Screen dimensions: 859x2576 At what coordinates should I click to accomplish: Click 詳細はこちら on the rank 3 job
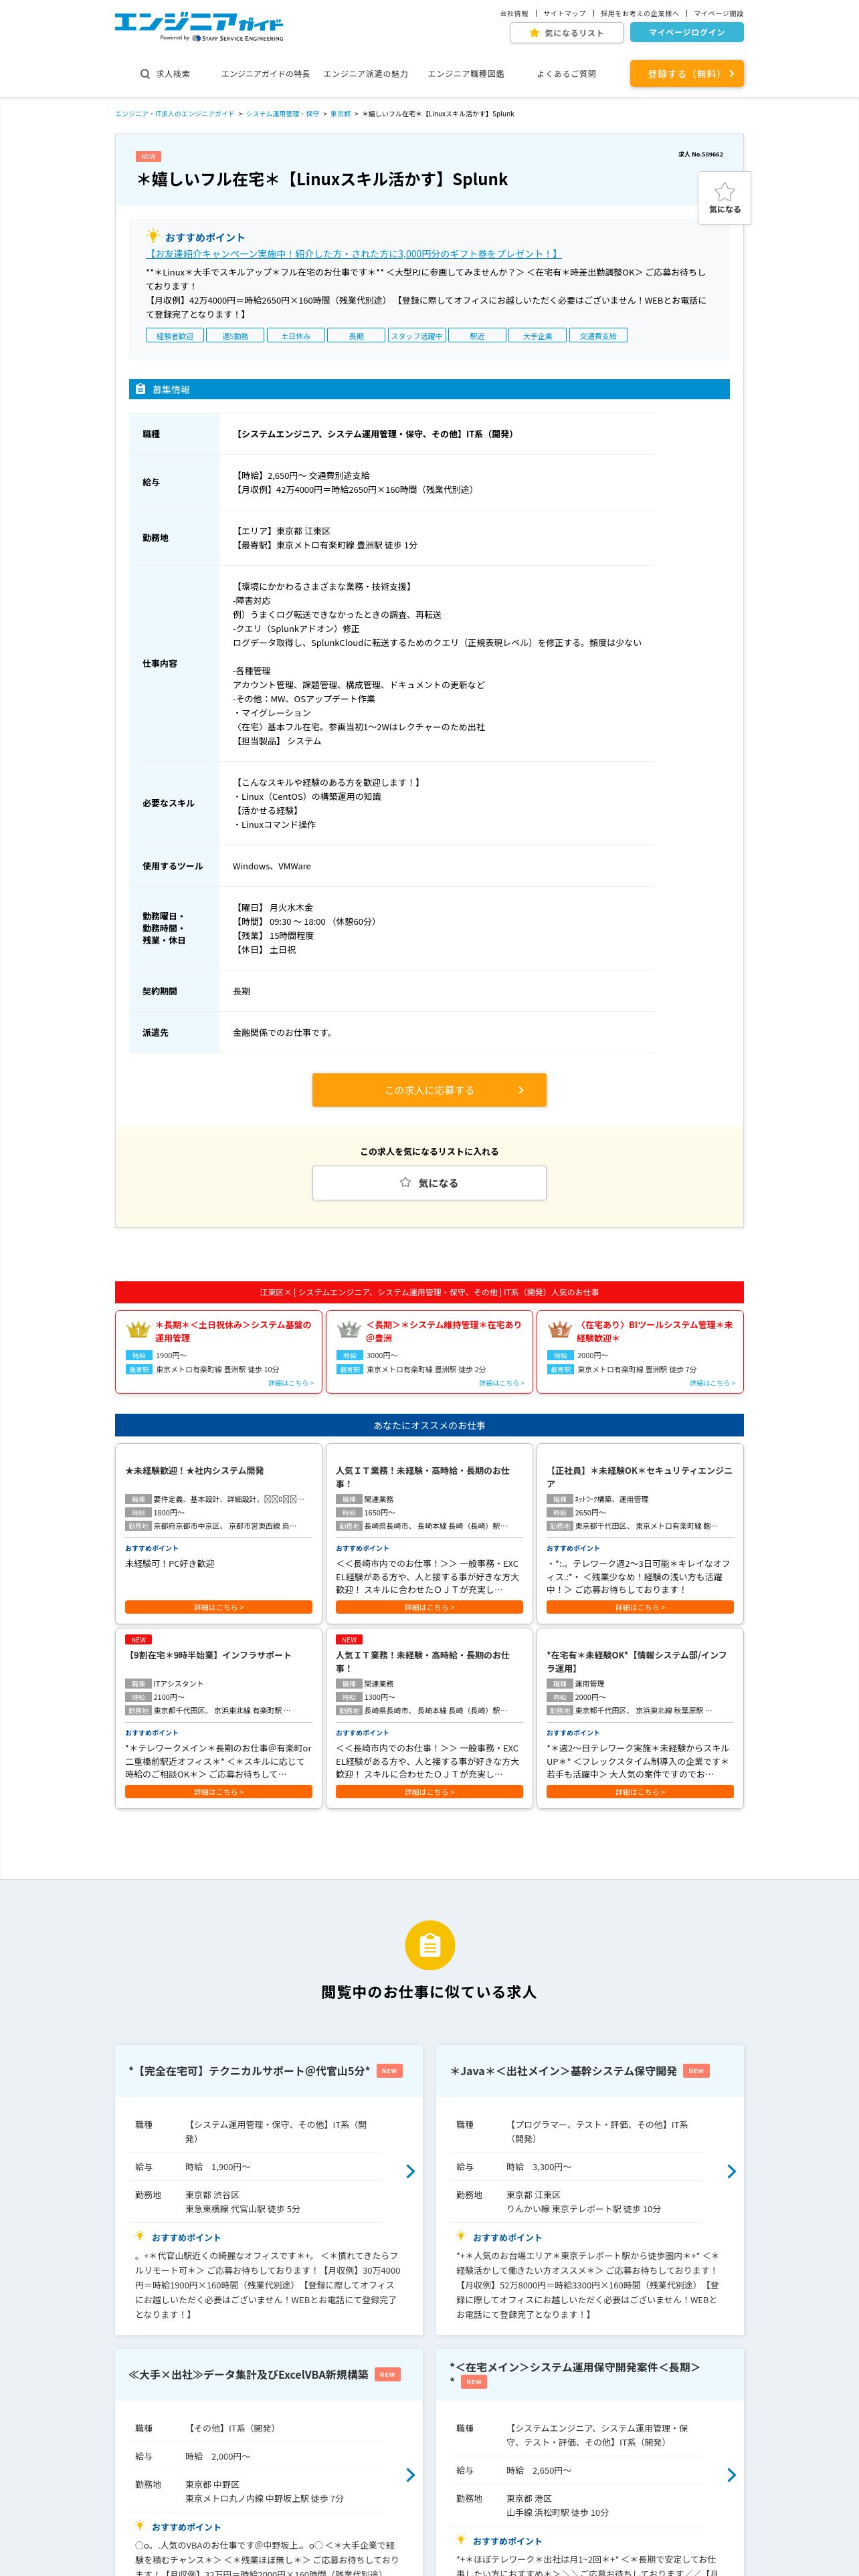tap(712, 1383)
